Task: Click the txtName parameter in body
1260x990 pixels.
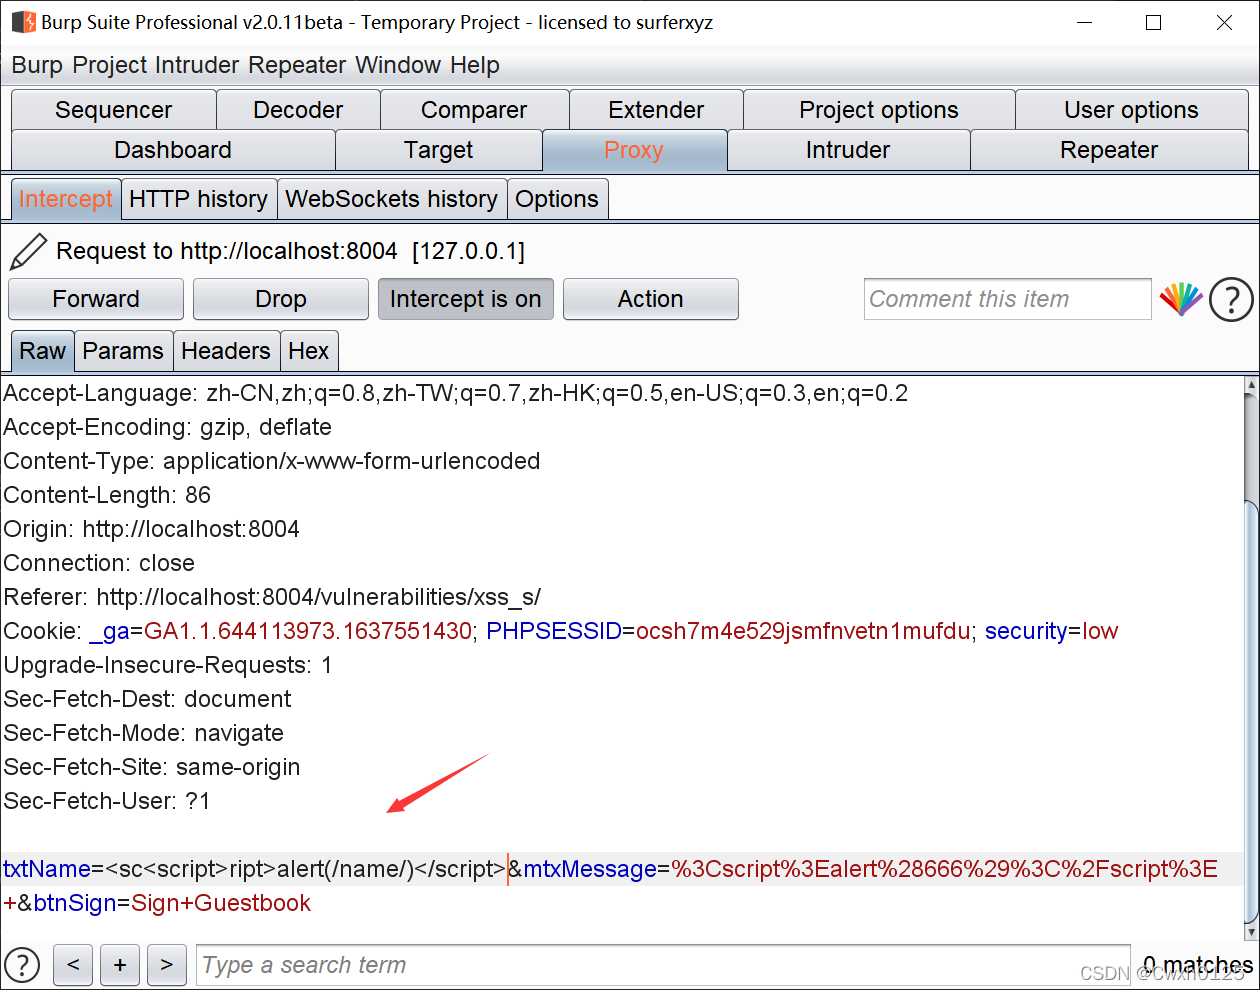Action: click(47, 869)
